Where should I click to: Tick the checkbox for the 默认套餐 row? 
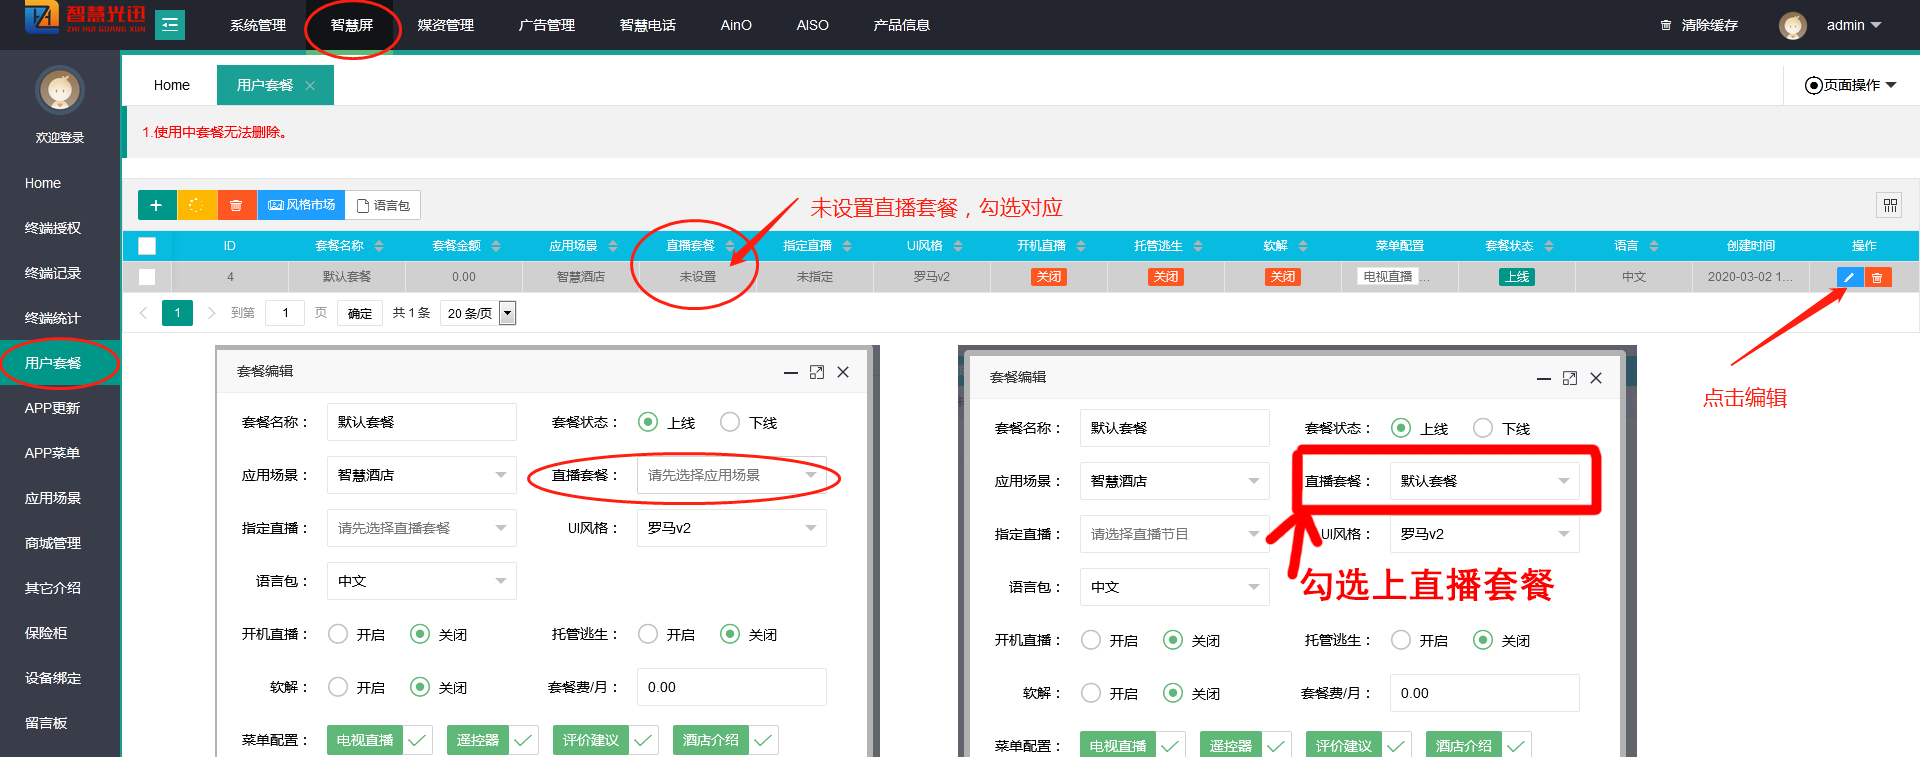(147, 277)
